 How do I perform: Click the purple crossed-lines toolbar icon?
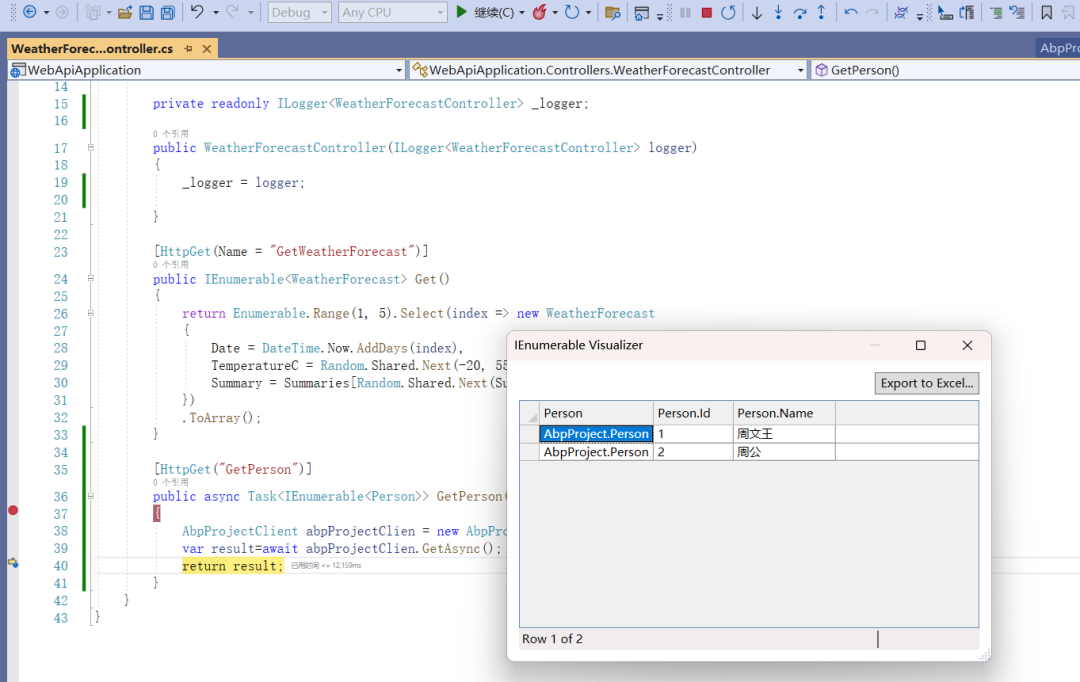coord(900,12)
